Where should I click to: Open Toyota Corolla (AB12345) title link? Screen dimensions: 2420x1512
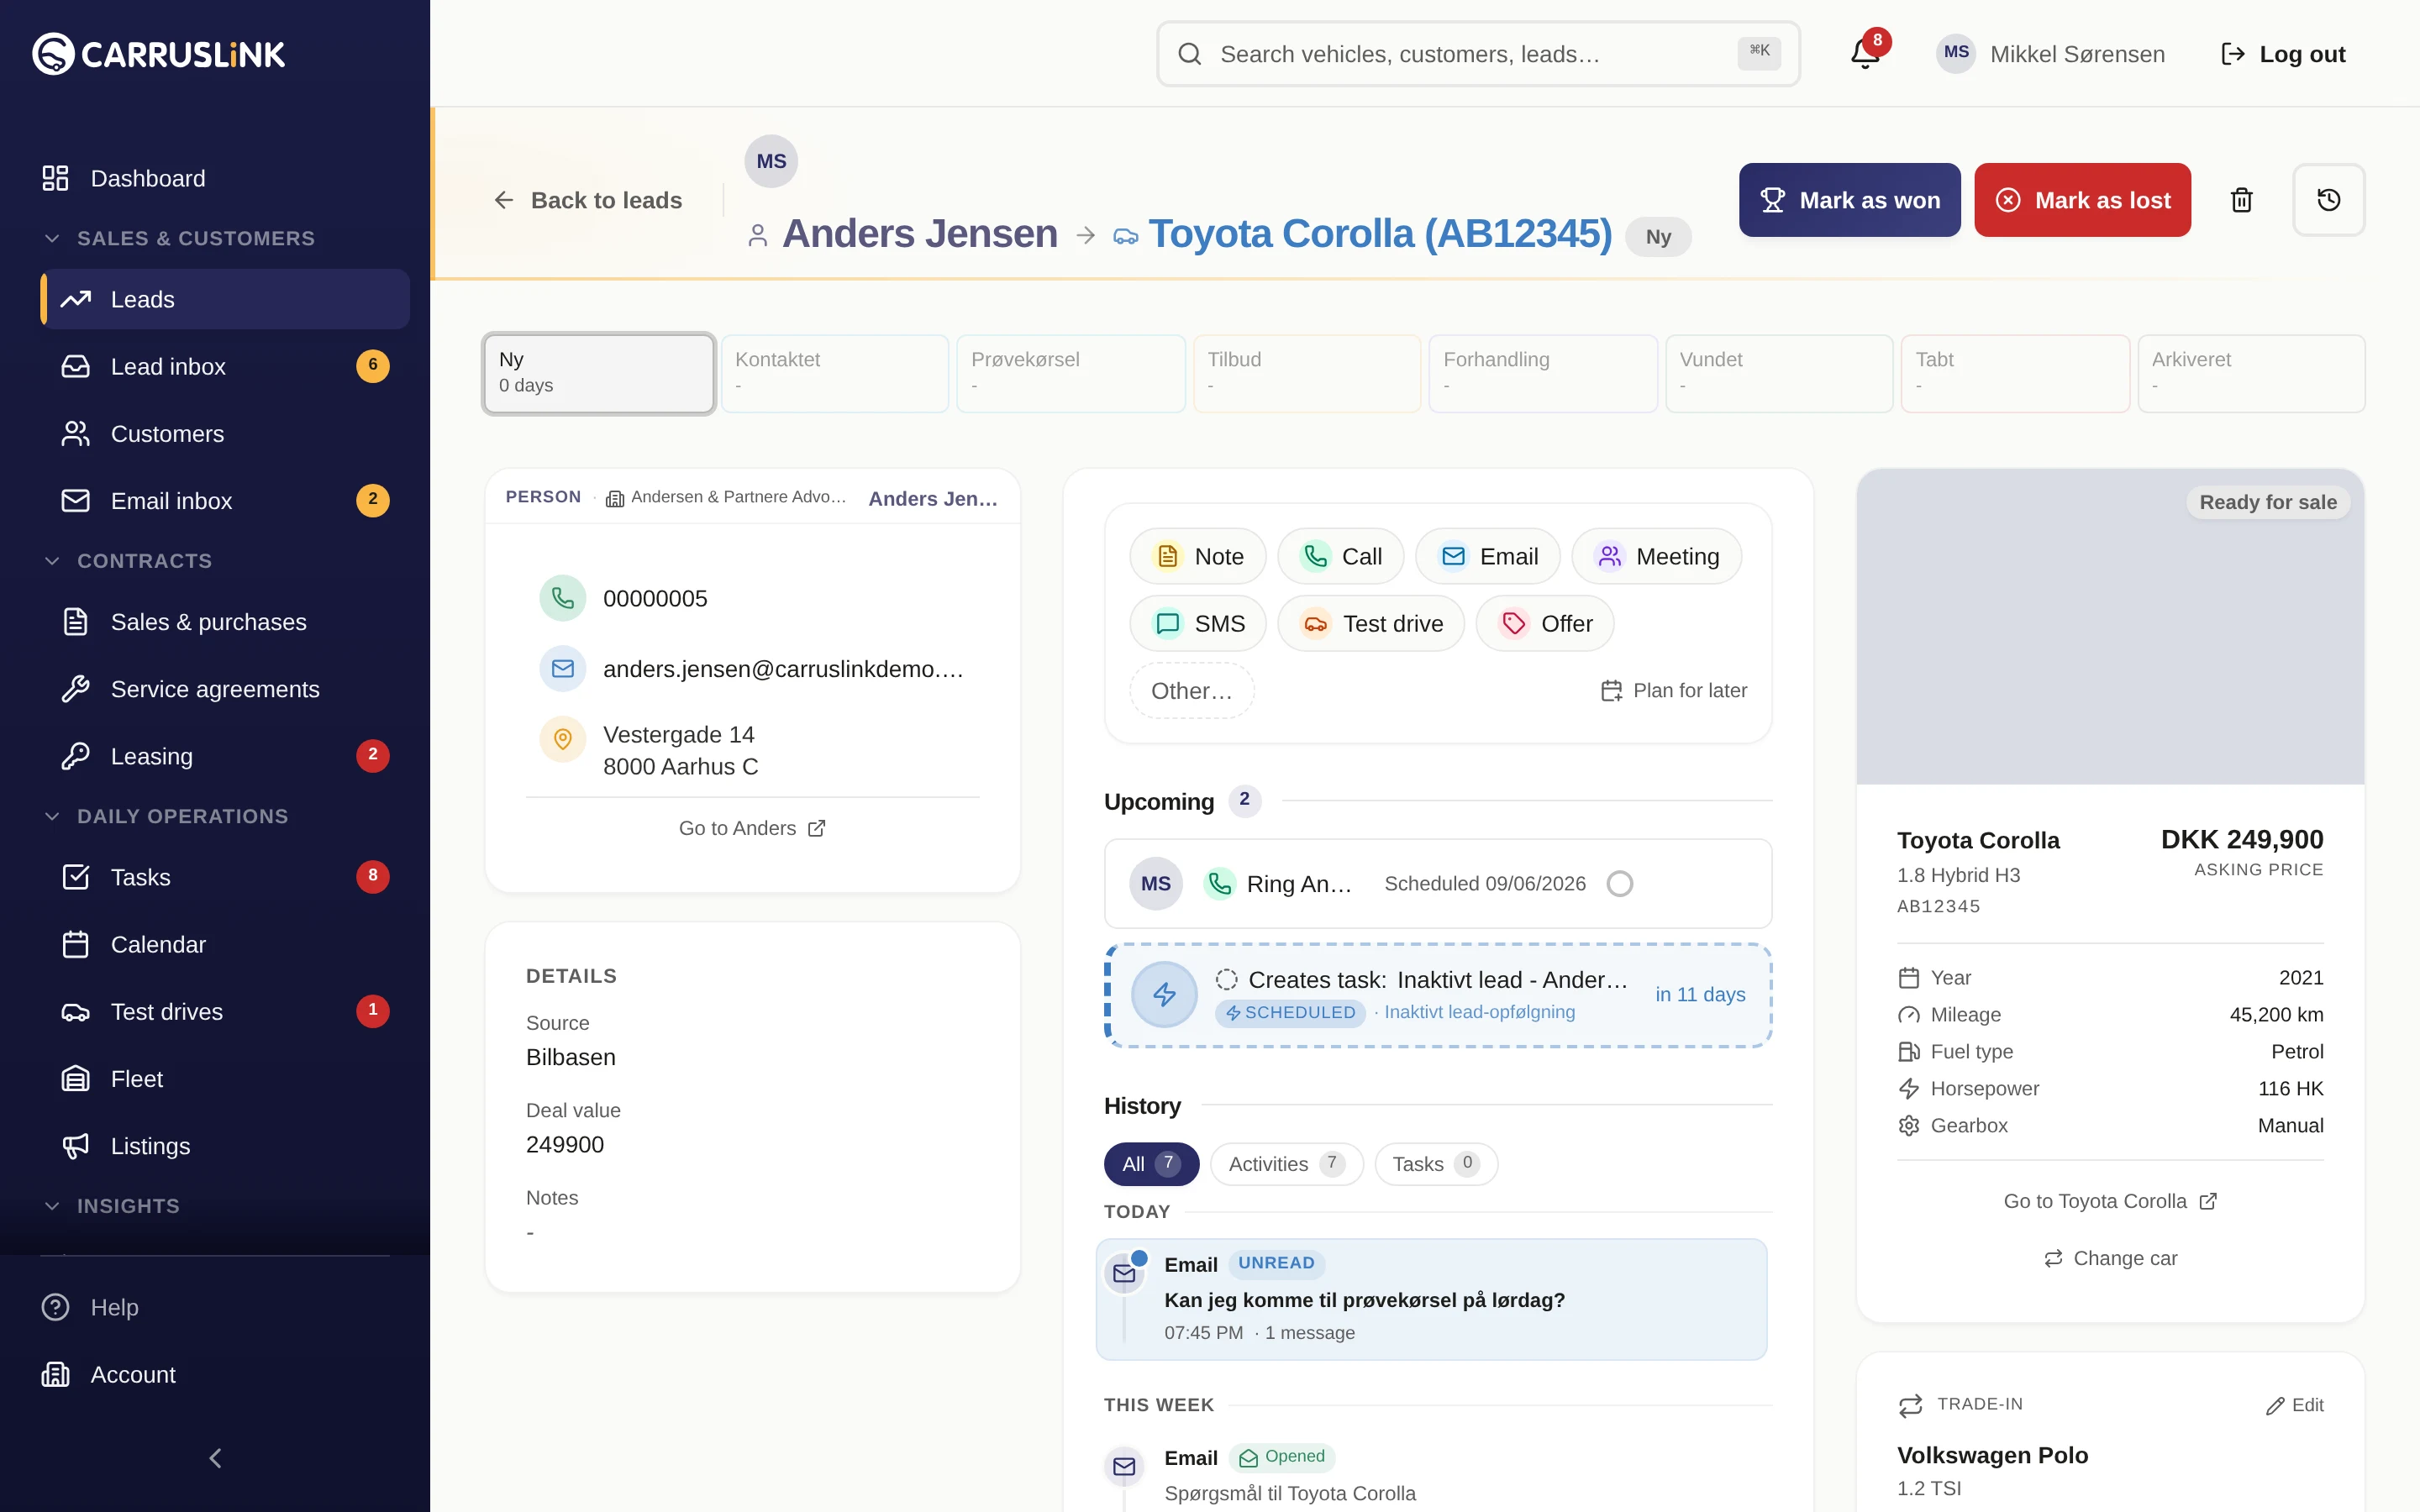(1380, 234)
